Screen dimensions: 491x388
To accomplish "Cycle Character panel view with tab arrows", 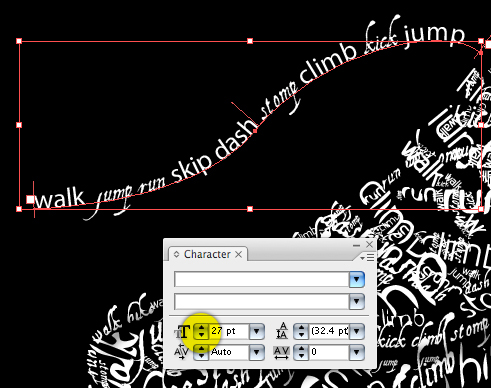I will pyautogui.click(x=177, y=255).
